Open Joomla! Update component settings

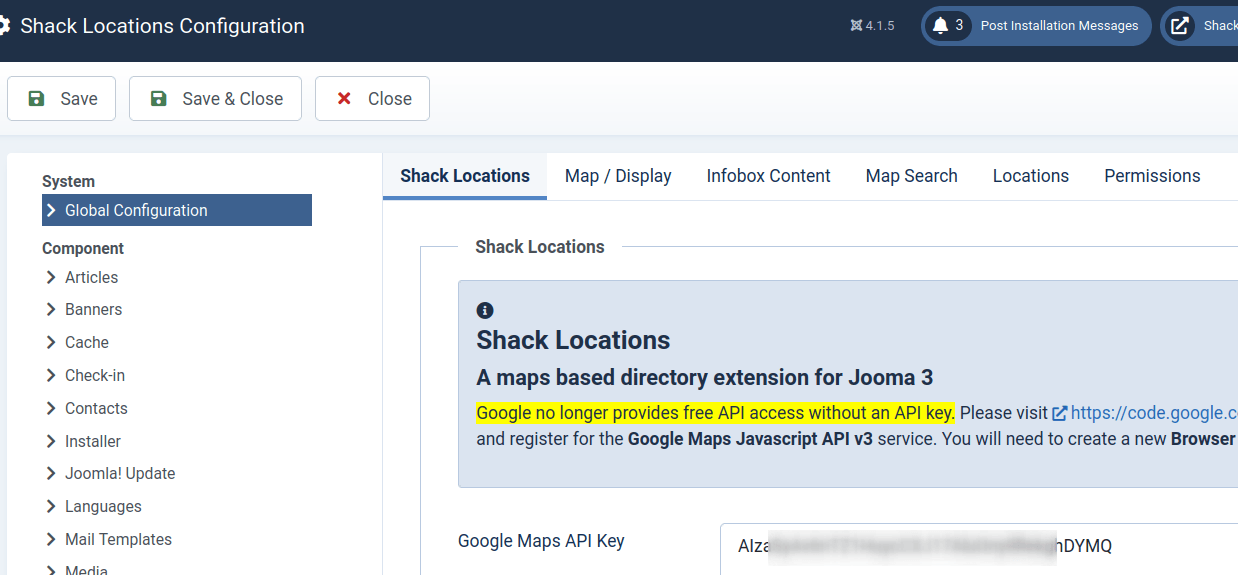click(x=120, y=473)
